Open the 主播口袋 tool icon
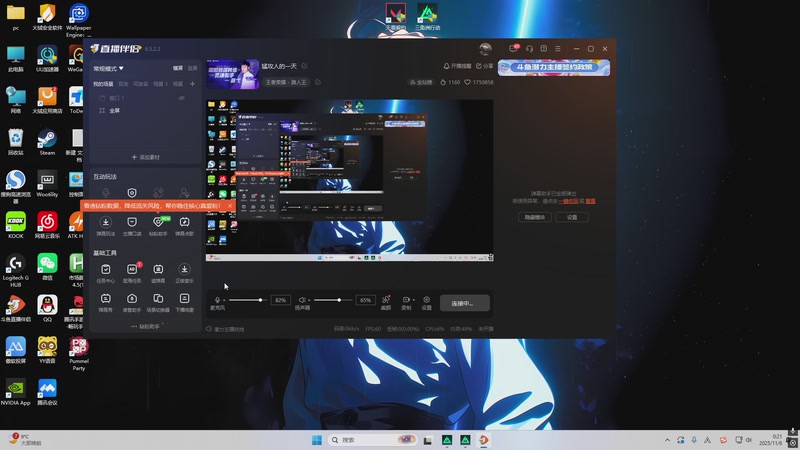This screenshot has height=450, width=800. pos(132,222)
